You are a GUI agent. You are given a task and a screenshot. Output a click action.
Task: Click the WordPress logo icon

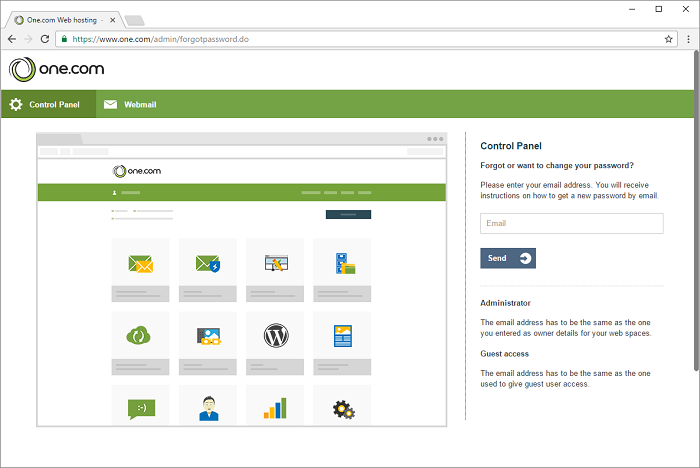[276, 335]
